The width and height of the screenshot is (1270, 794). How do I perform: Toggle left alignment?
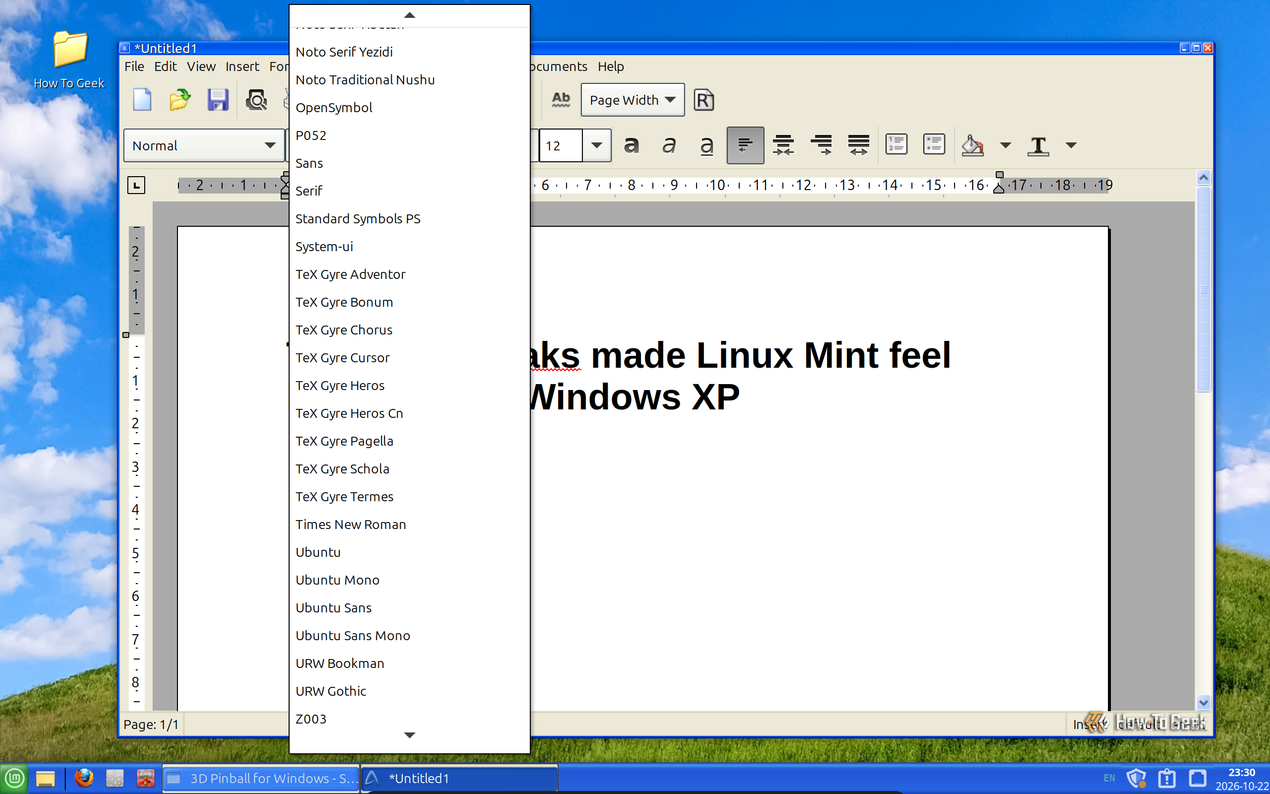click(x=745, y=145)
